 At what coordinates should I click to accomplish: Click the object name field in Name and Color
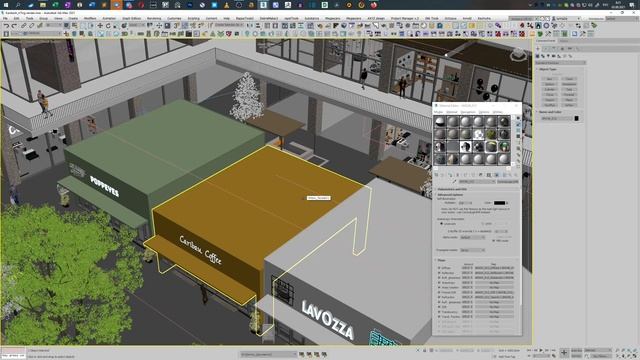tap(556, 118)
